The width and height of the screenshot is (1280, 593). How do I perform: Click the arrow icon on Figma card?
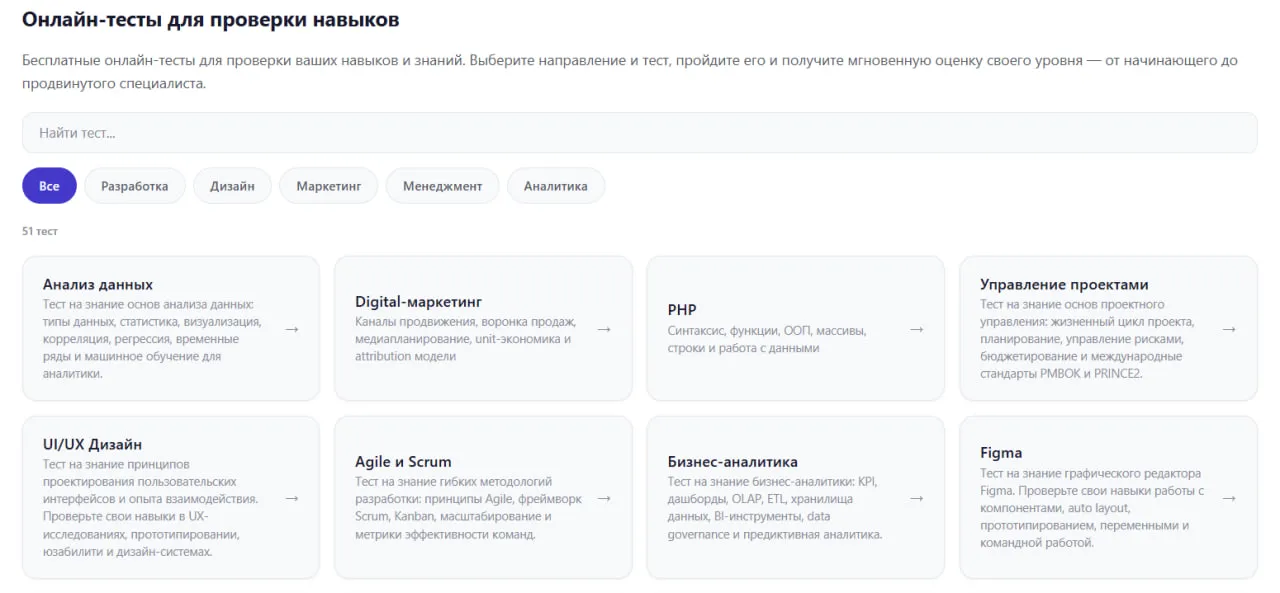coord(1229,497)
